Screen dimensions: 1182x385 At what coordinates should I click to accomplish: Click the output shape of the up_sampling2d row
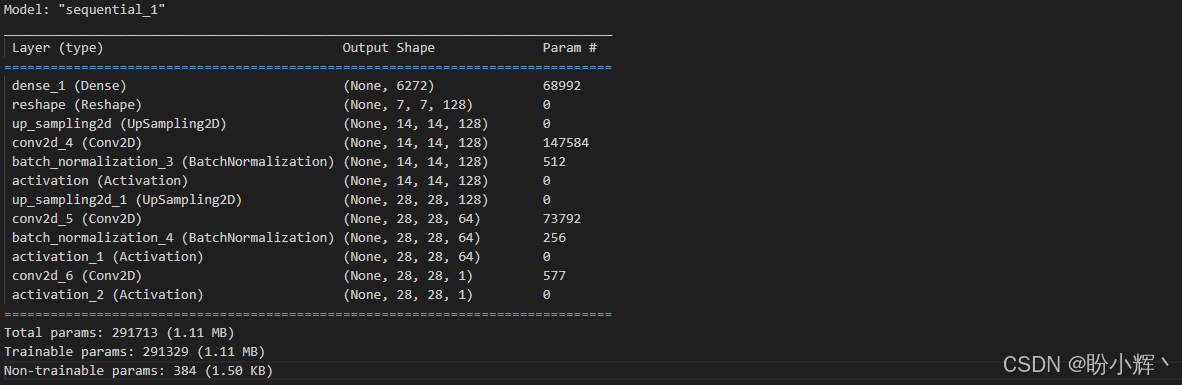click(x=415, y=124)
